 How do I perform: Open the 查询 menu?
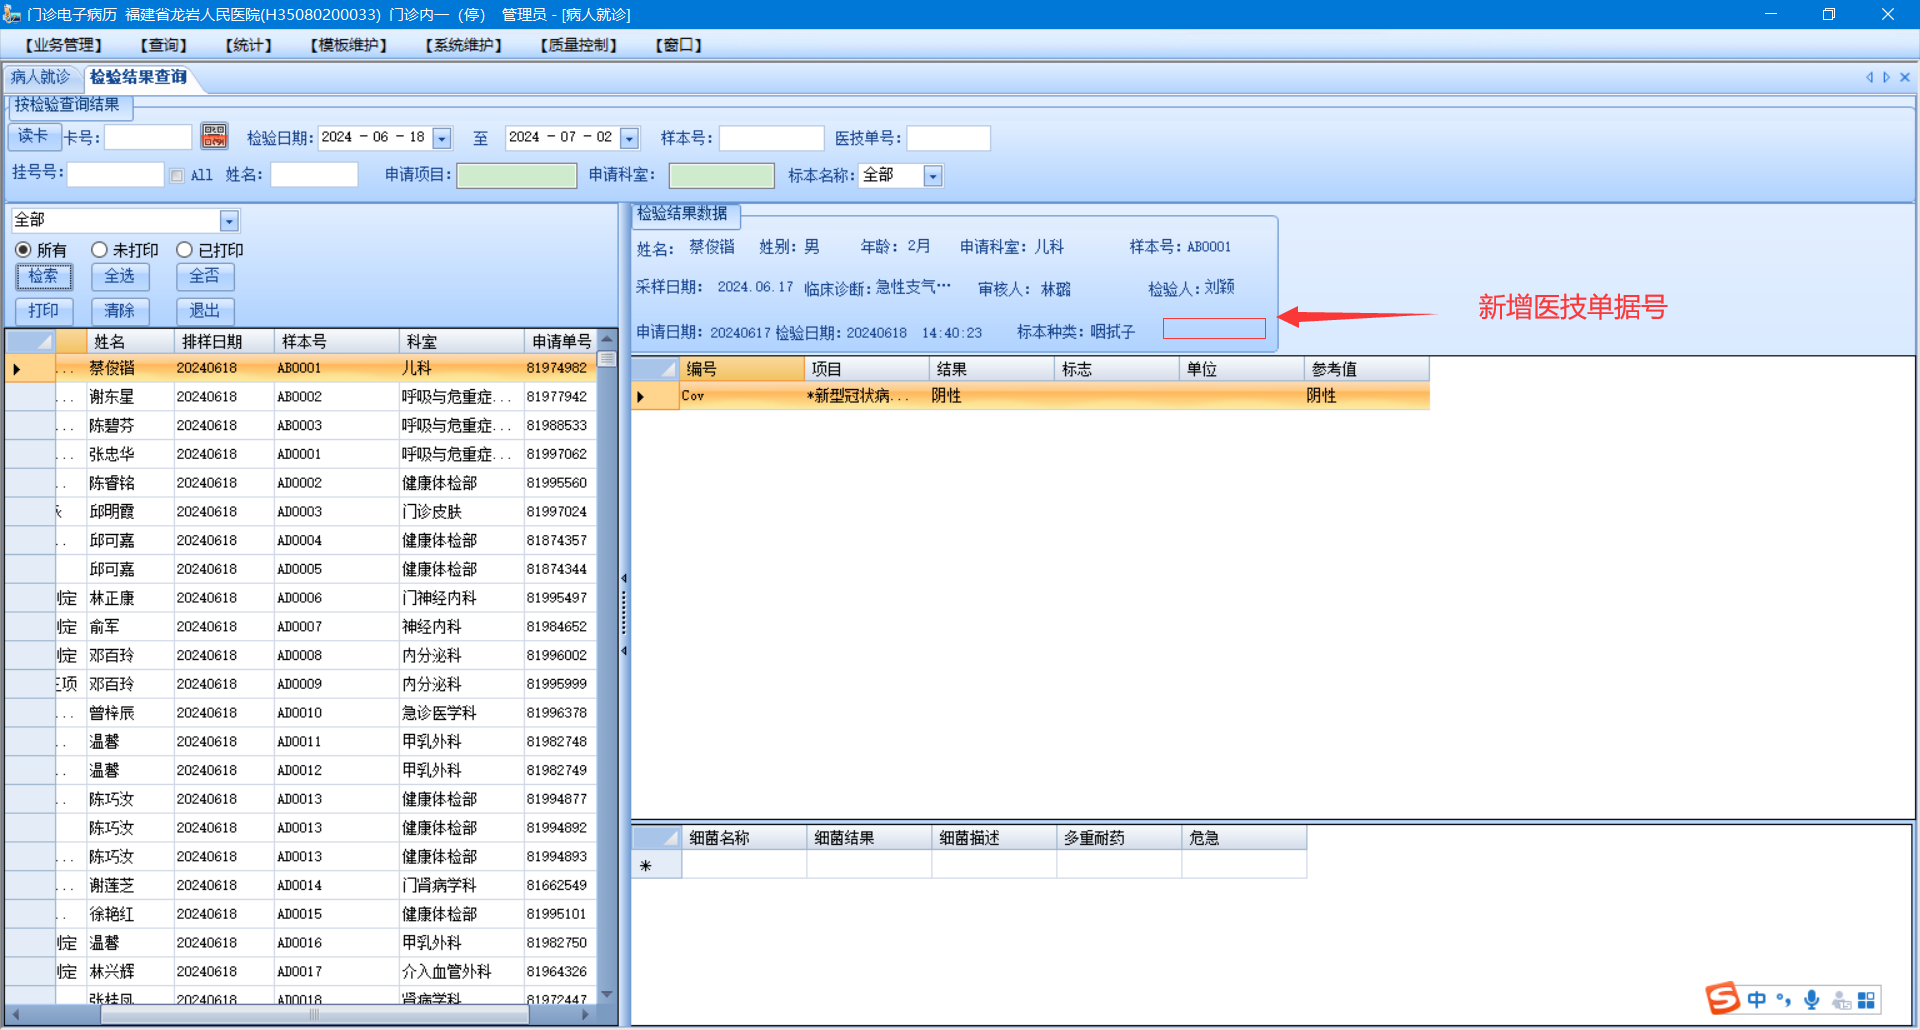click(164, 45)
